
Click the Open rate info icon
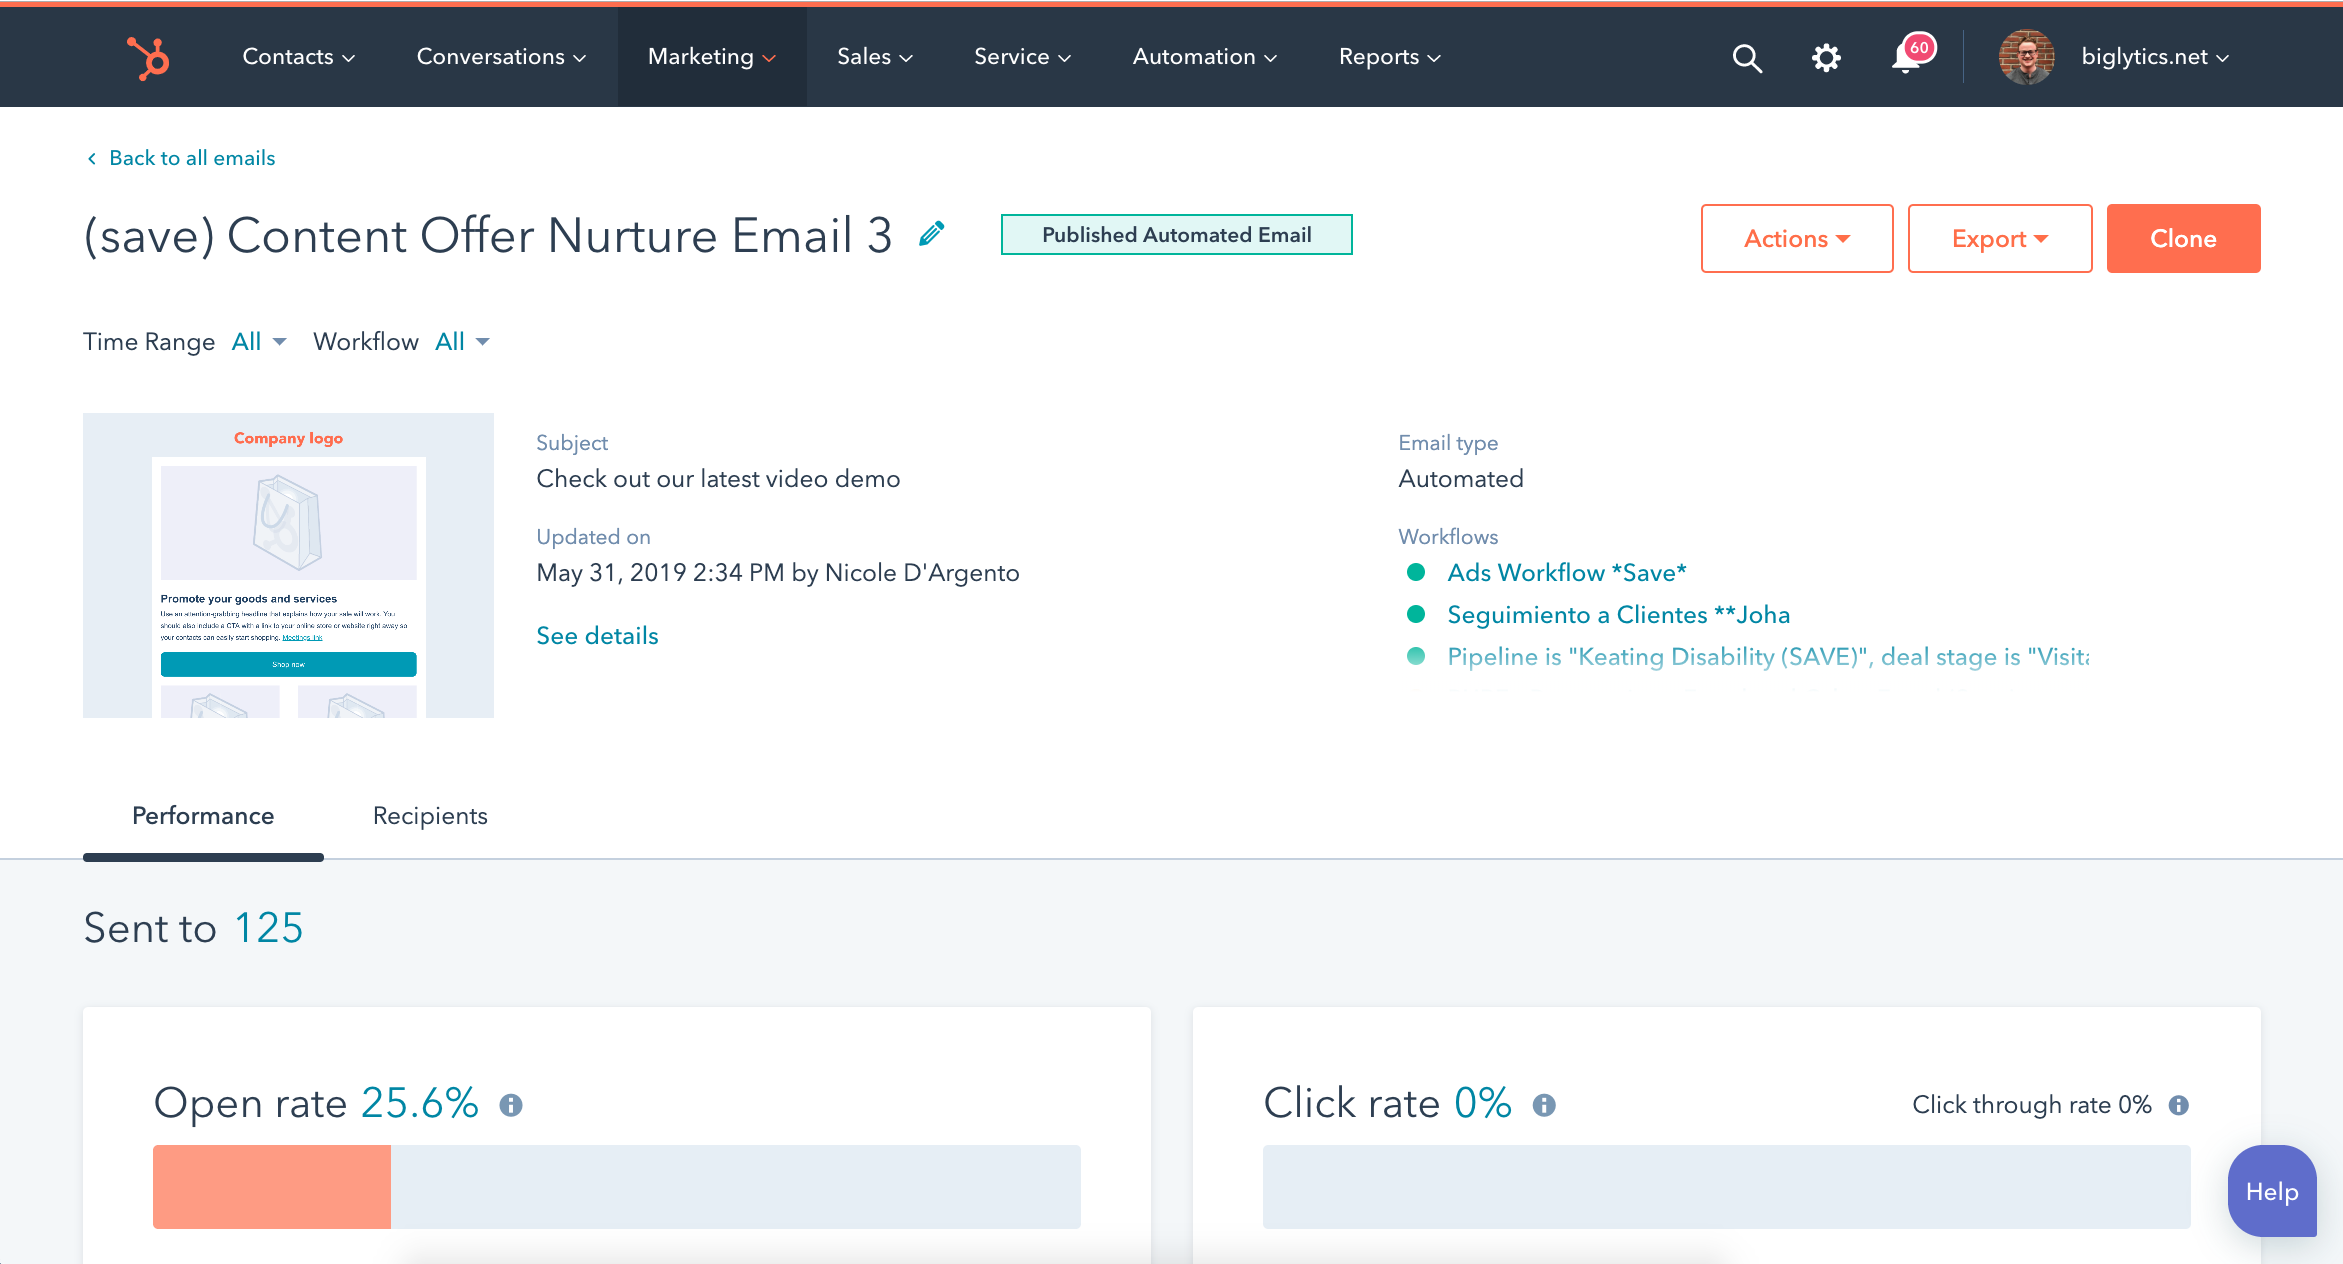[513, 1105]
